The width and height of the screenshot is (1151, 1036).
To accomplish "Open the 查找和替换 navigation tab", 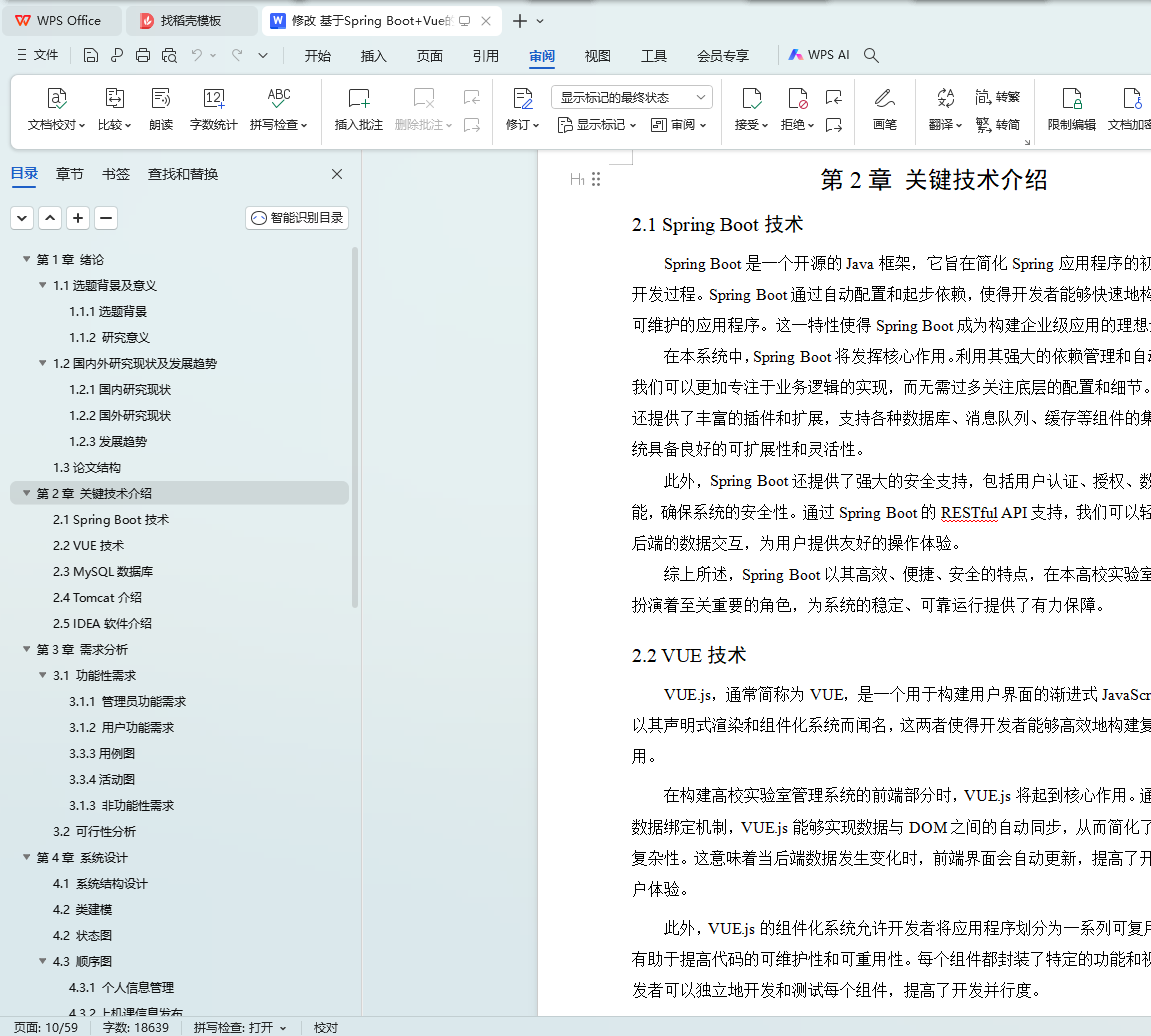I will click(183, 174).
